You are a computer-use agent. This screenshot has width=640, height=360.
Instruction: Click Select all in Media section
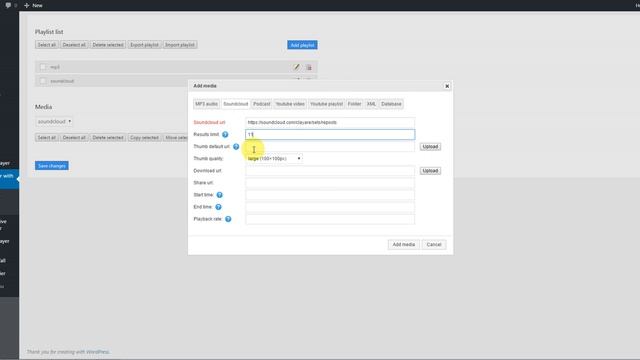point(47,138)
